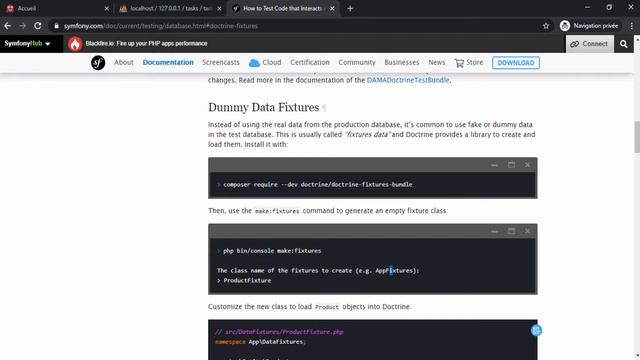Open Chrome three-dot menu
Screen dimensions: 640x360
(x=632, y=26)
